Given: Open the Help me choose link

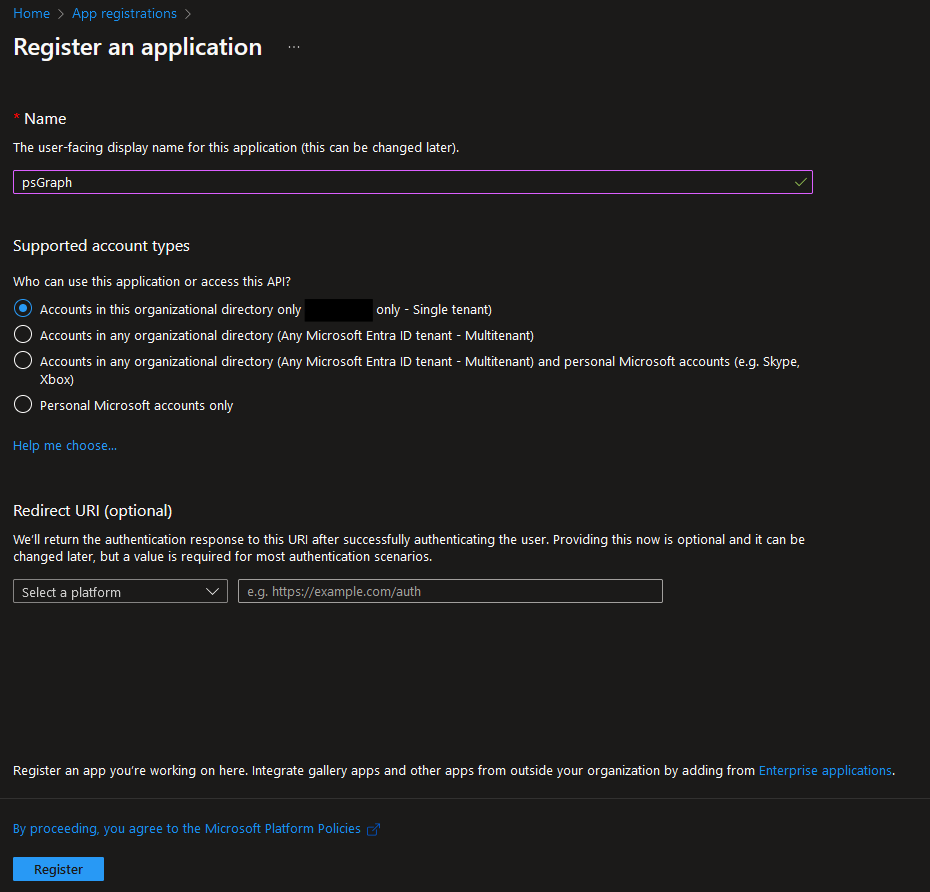Looking at the screenshot, I should (64, 445).
